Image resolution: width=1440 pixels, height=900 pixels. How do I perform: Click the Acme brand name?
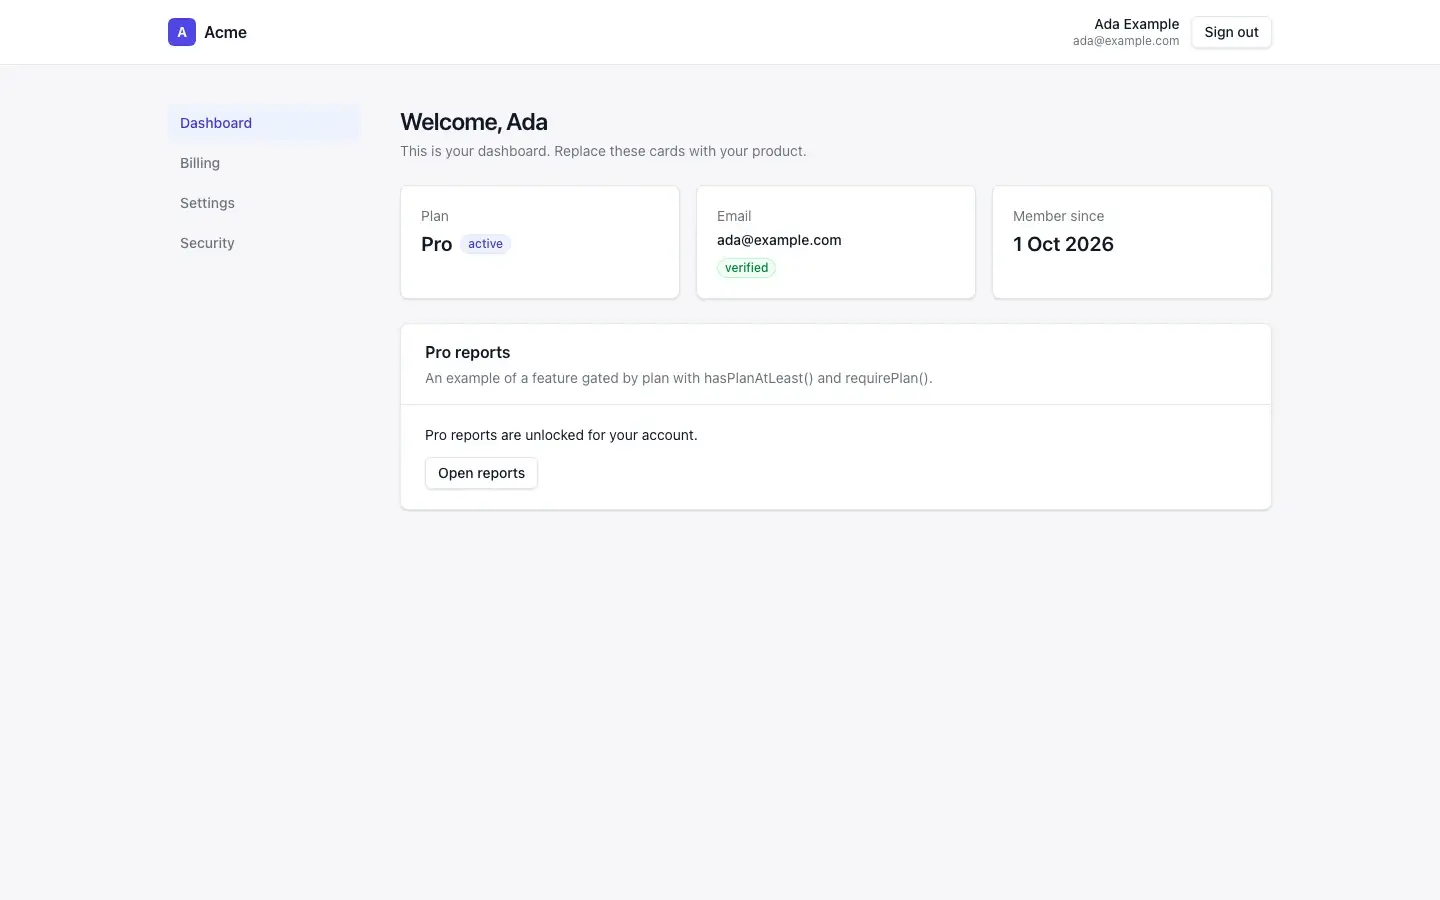pos(225,32)
